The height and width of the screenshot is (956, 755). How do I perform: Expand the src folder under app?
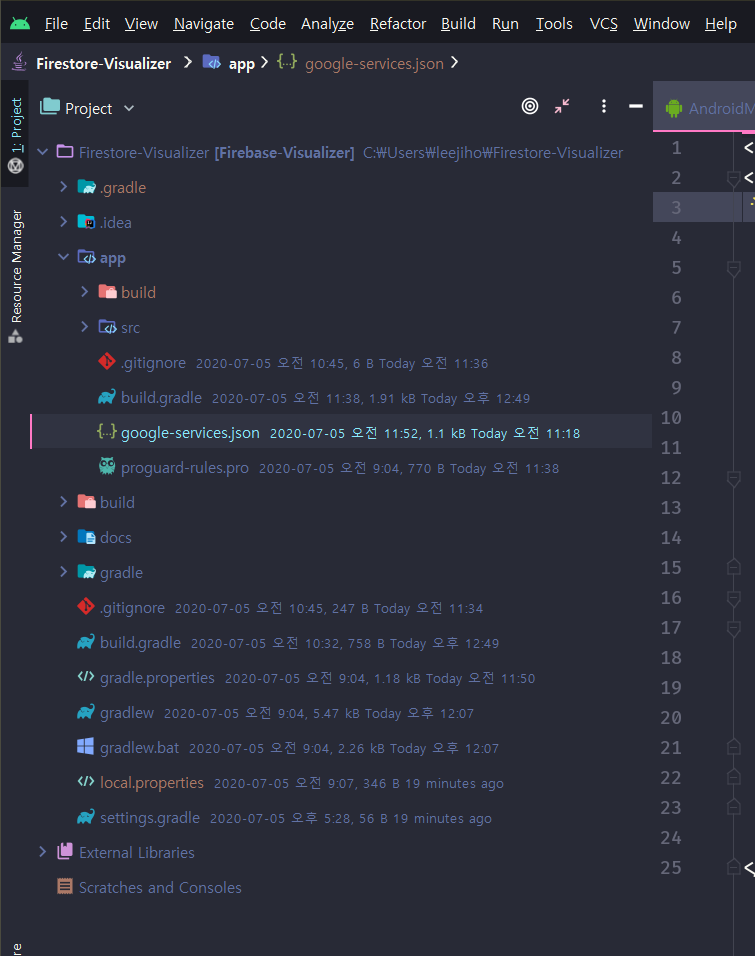point(85,328)
